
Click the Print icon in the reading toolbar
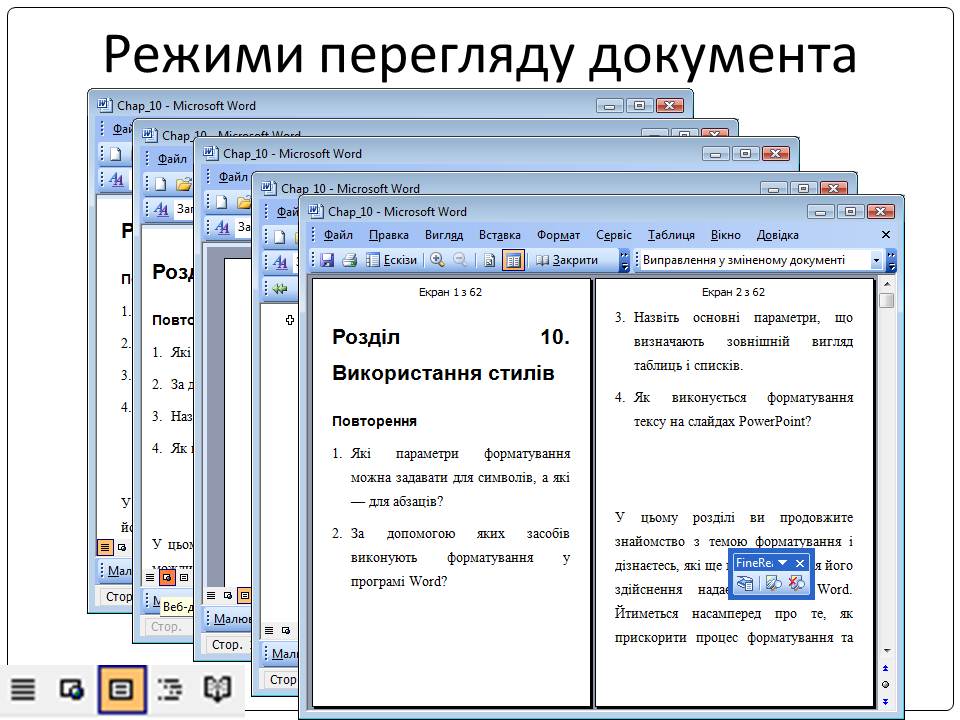click(x=349, y=260)
